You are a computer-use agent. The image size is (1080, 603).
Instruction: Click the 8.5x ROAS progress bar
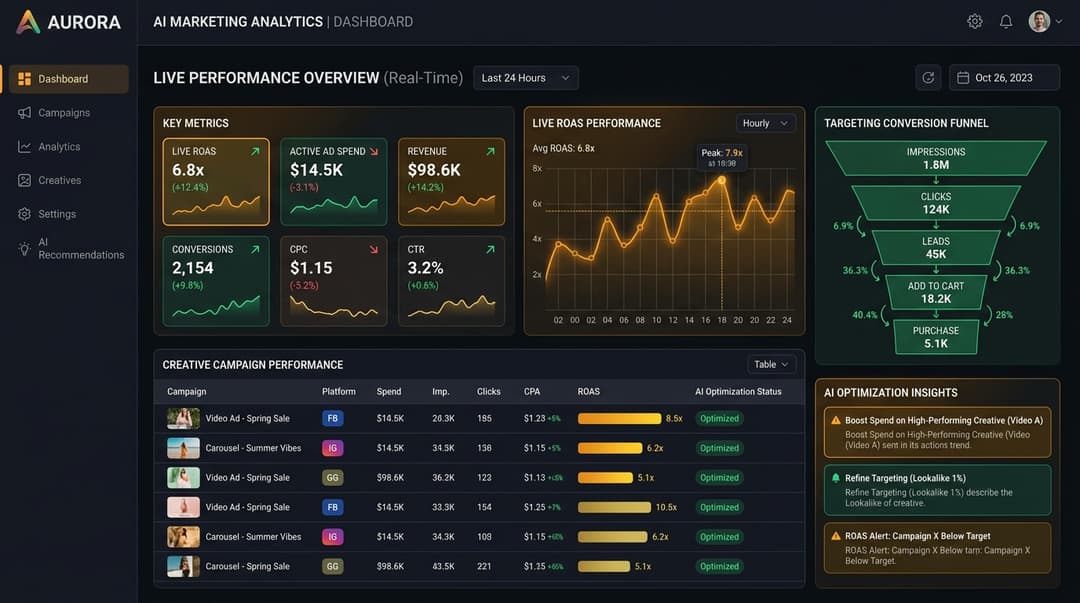(x=619, y=418)
